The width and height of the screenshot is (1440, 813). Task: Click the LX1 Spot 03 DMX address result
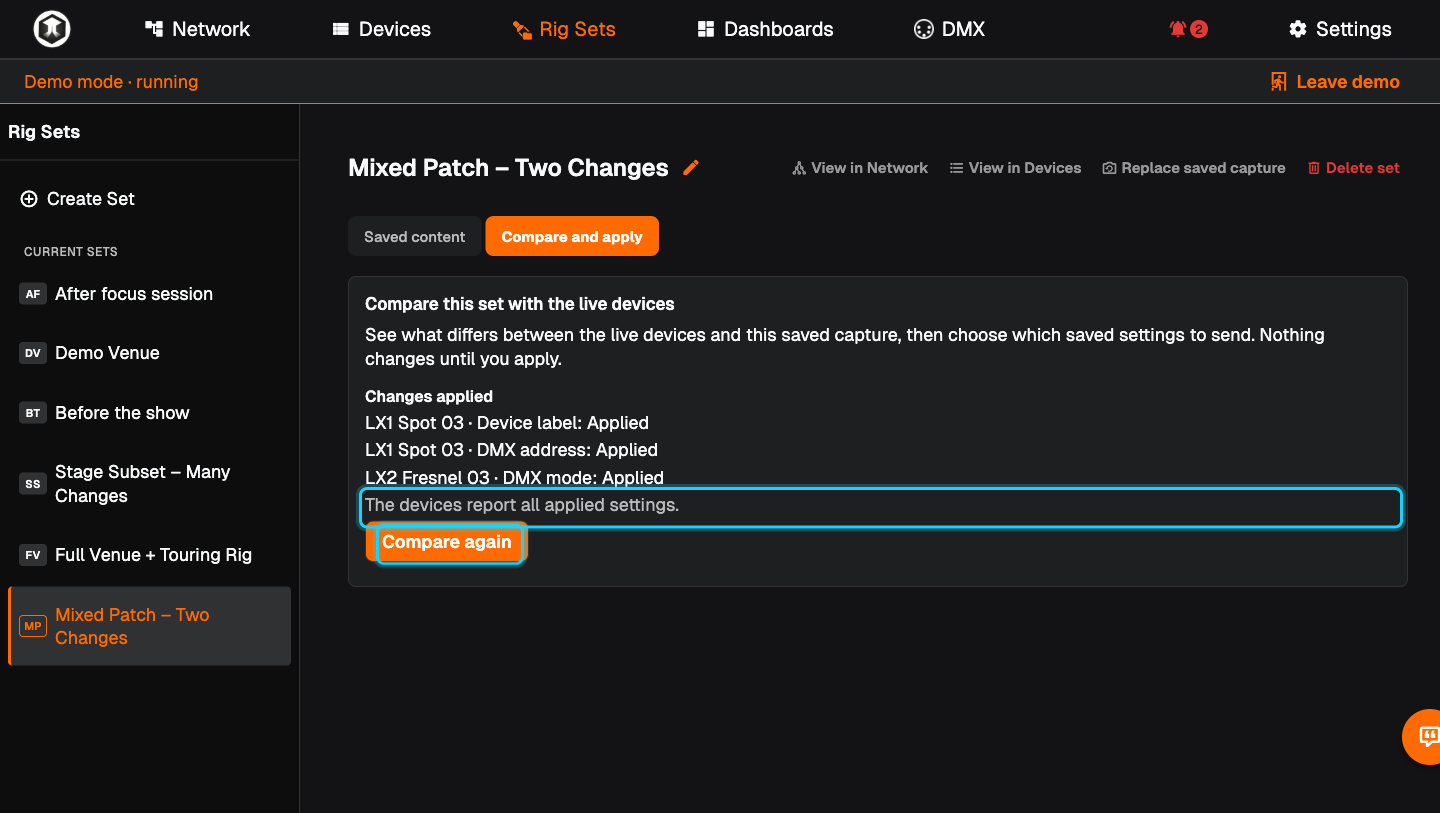click(x=511, y=450)
